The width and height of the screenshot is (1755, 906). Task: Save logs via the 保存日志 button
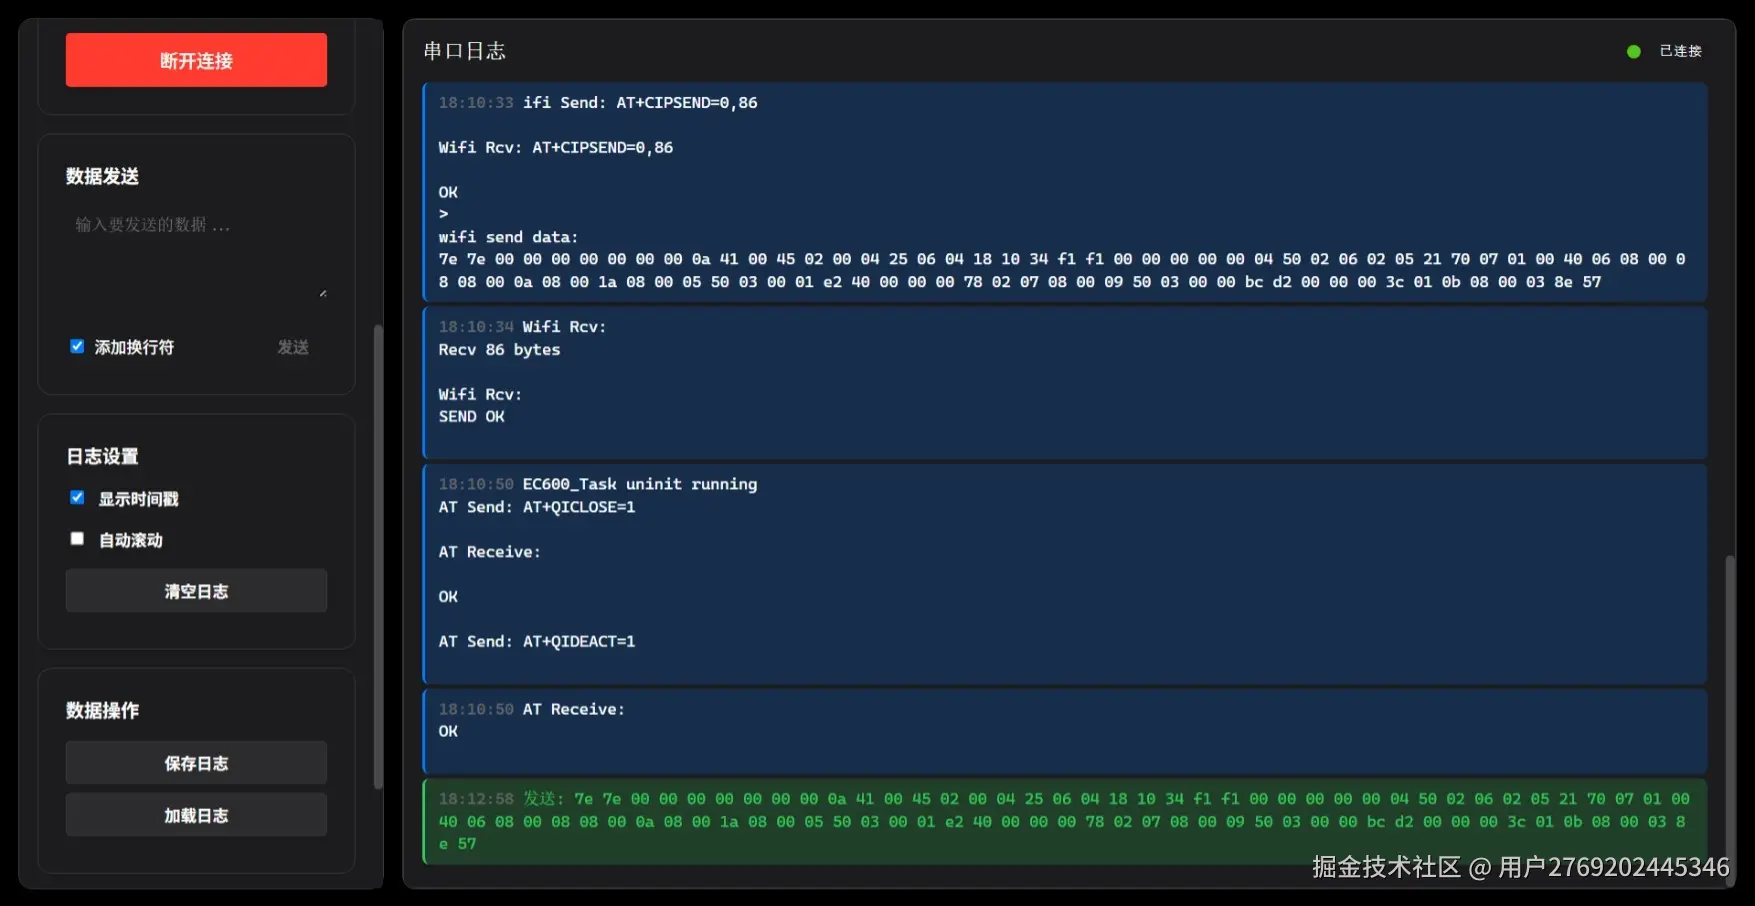click(x=196, y=763)
